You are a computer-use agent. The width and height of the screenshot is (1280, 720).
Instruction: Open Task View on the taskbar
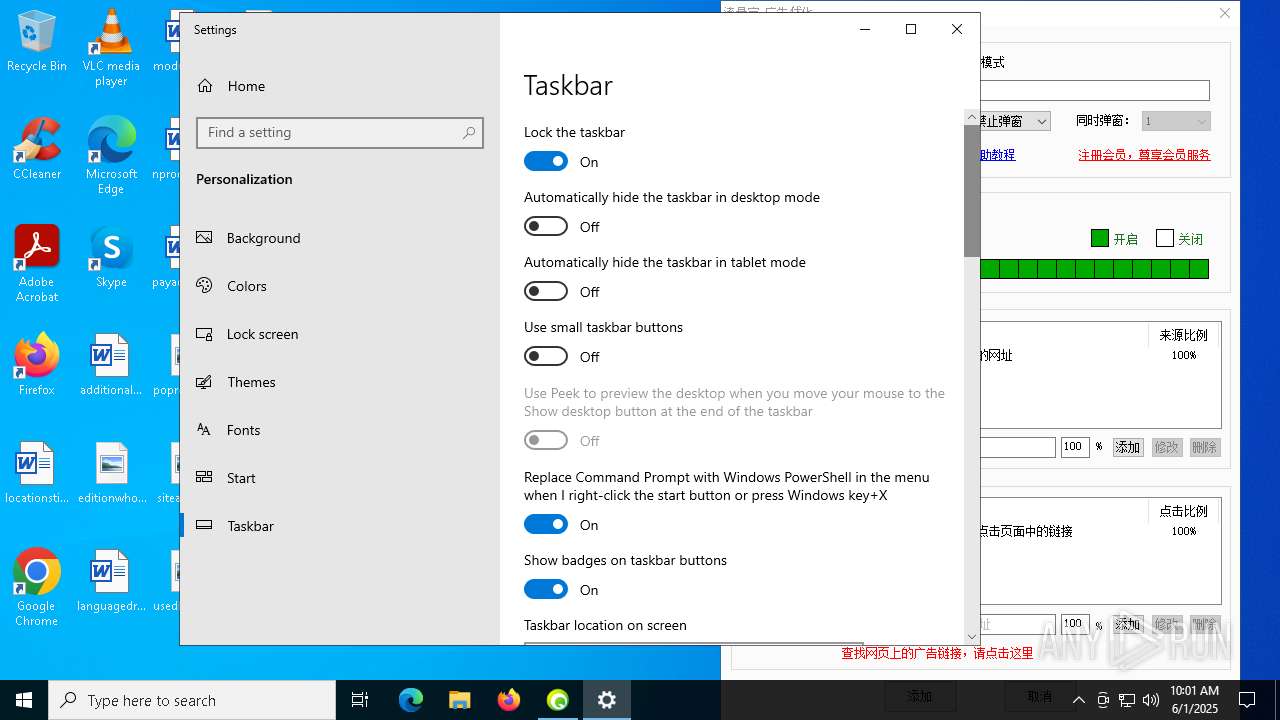pyautogui.click(x=360, y=700)
